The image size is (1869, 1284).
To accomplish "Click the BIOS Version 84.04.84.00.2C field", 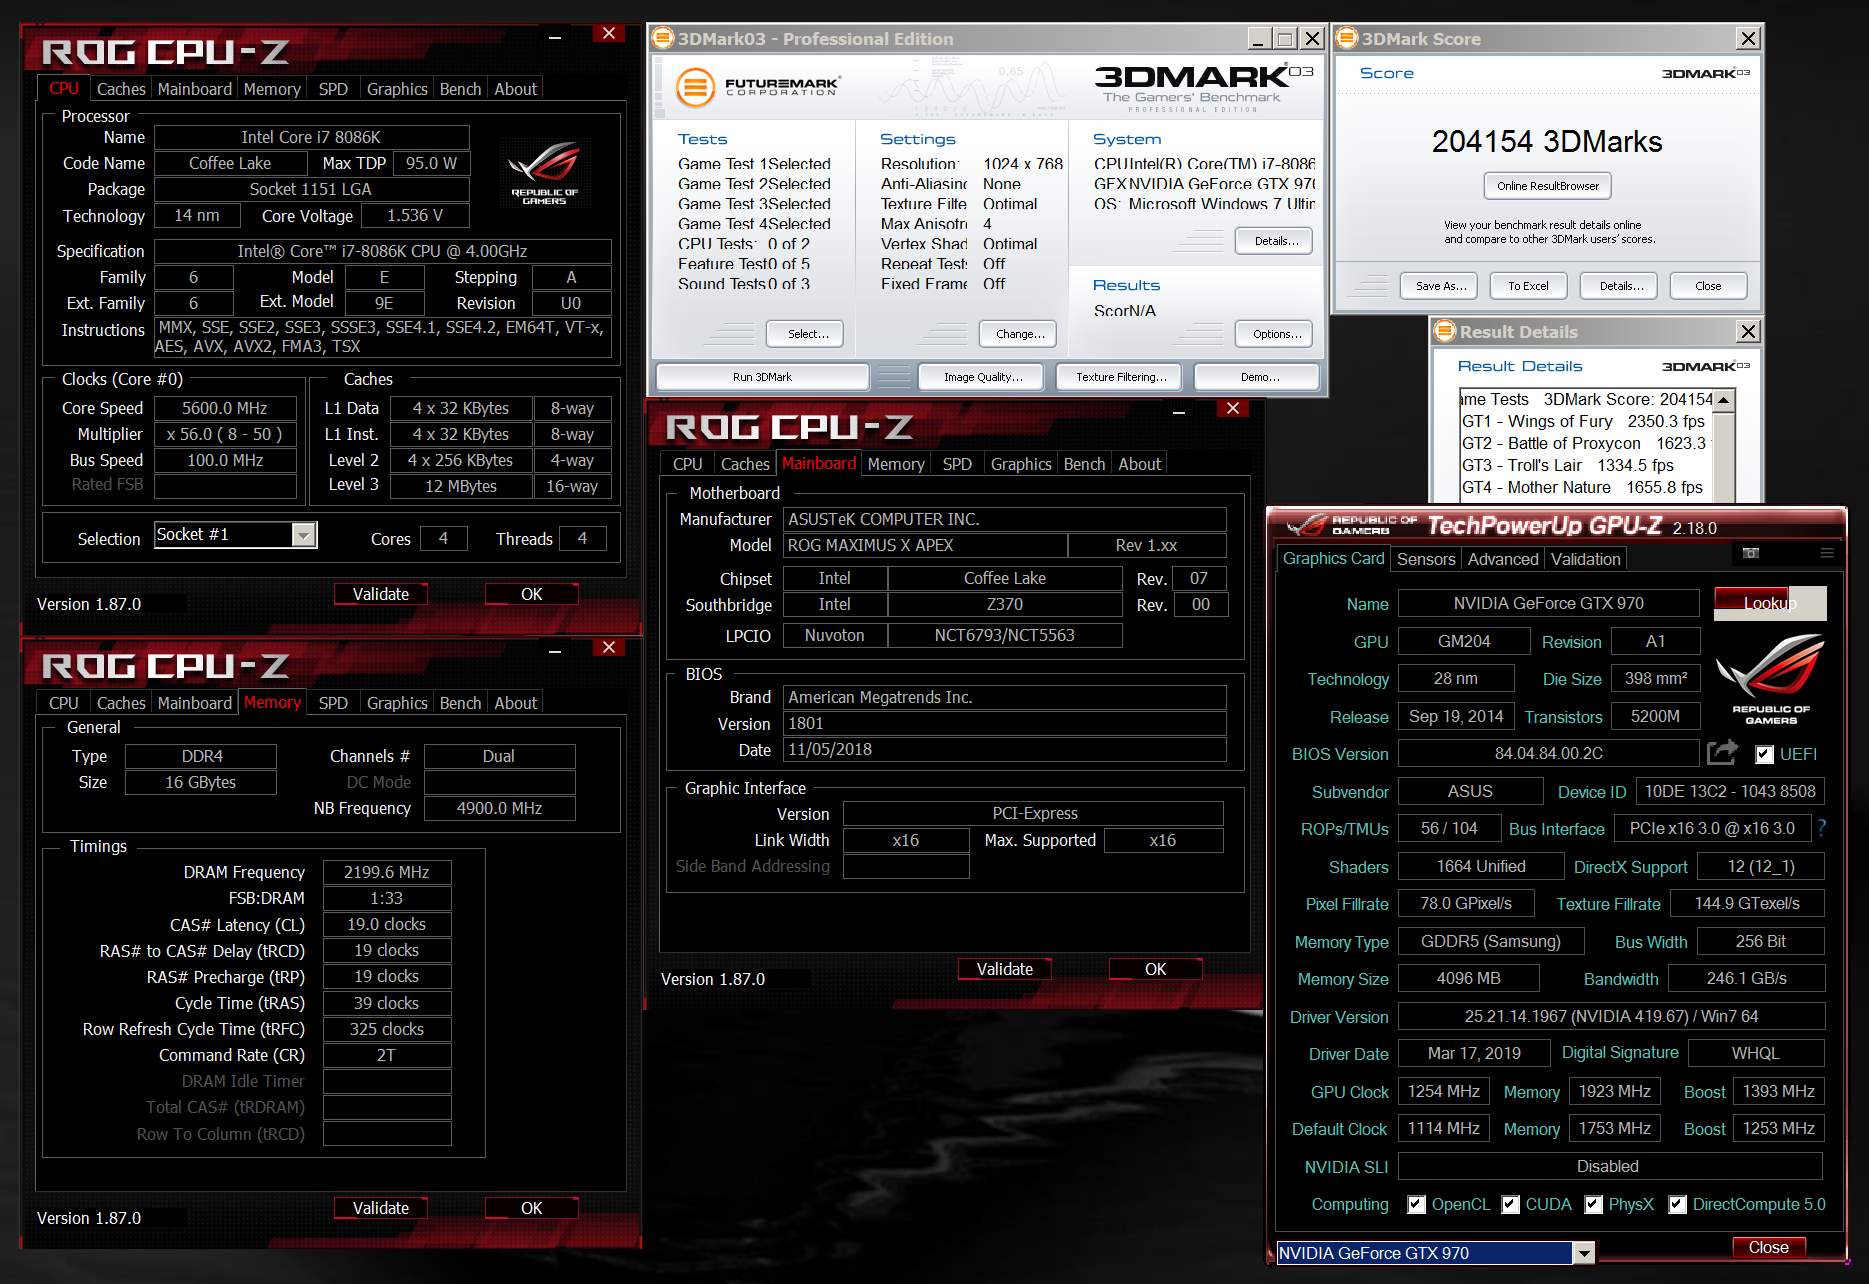I will pos(1548,754).
